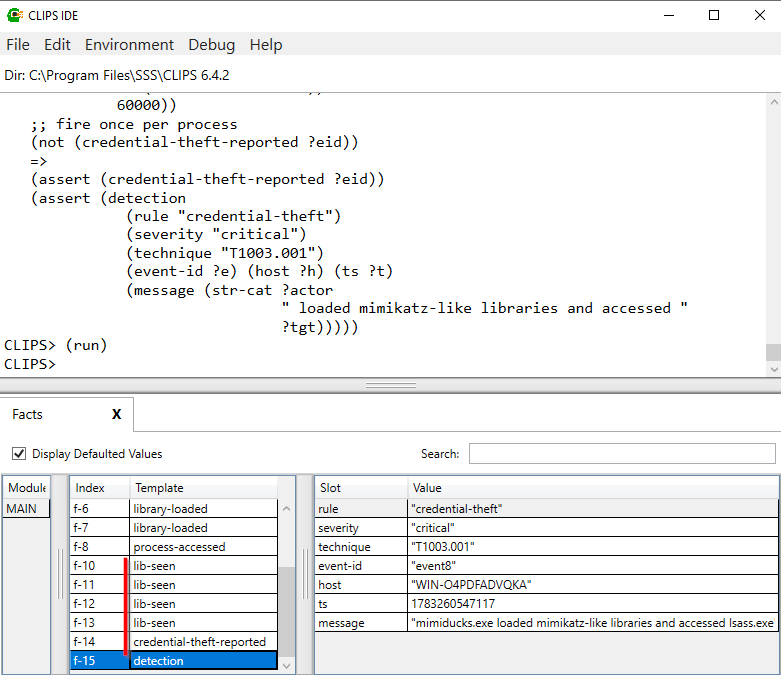
Task: Select fact f-8 process-accessed row
Action: pos(174,546)
